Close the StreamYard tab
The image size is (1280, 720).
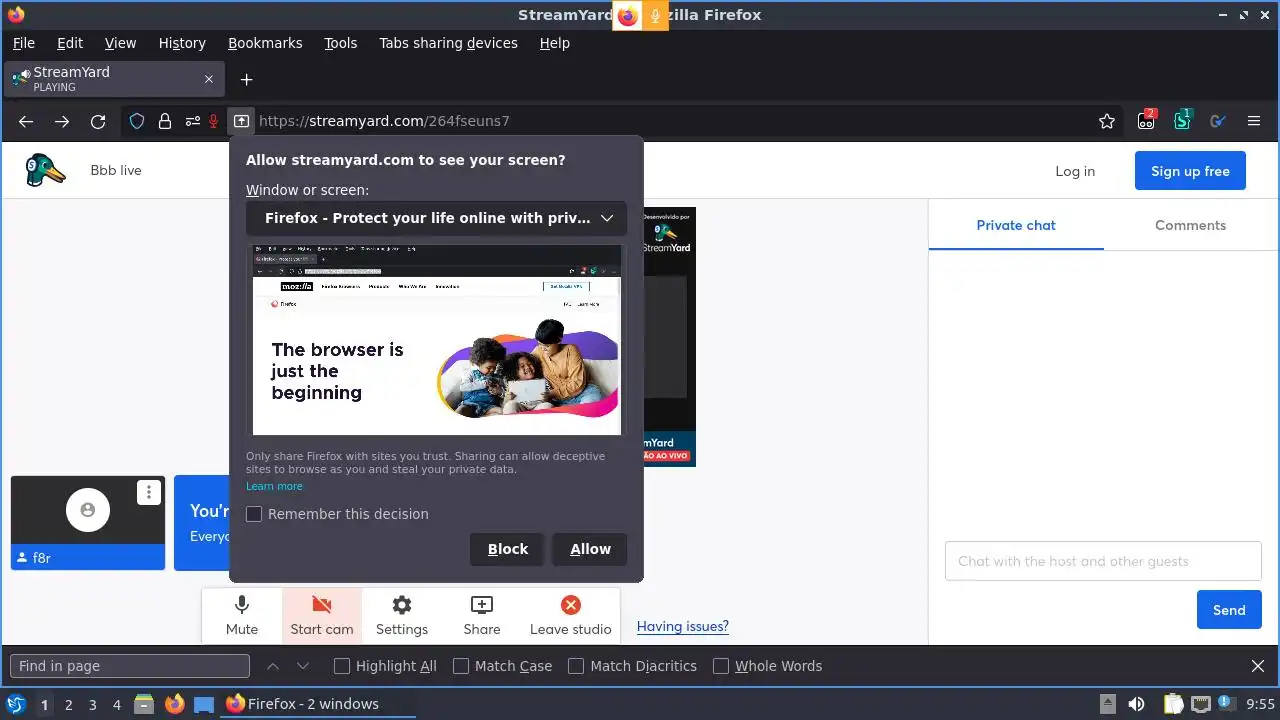pos(209,79)
